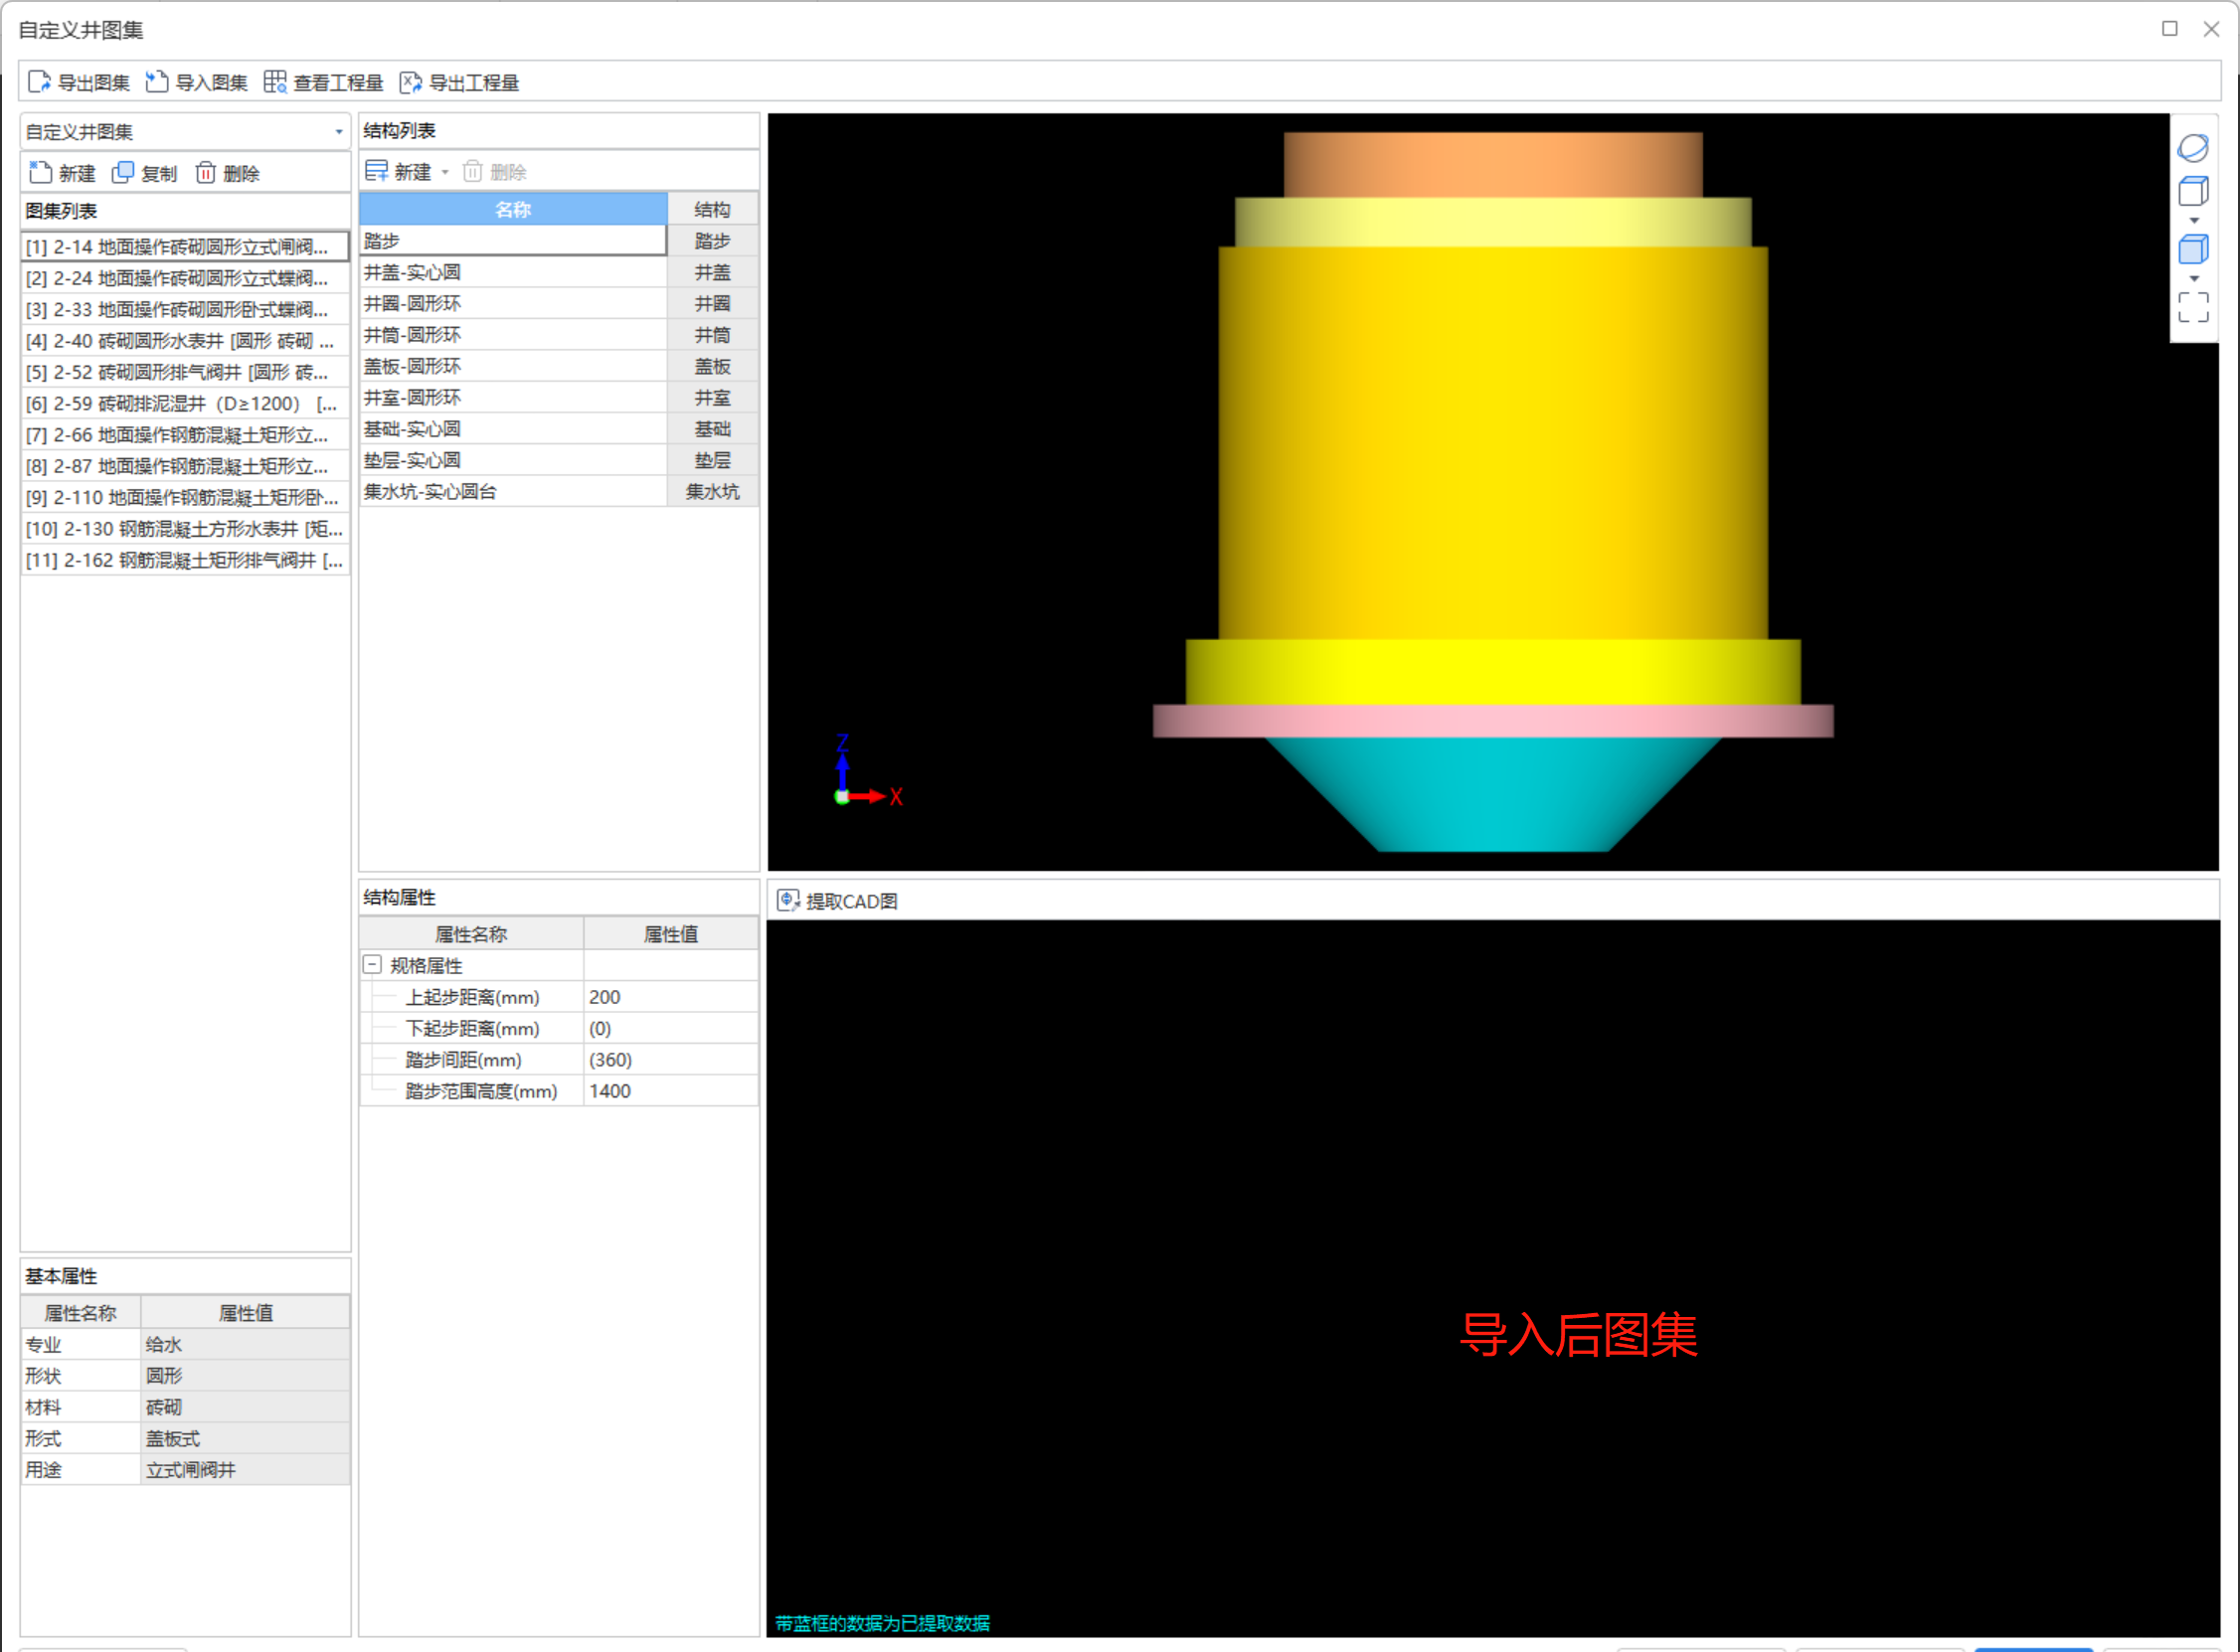Delete the selected atlas with 删除
This screenshot has width=2240, height=1652.
[x=227, y=173]
